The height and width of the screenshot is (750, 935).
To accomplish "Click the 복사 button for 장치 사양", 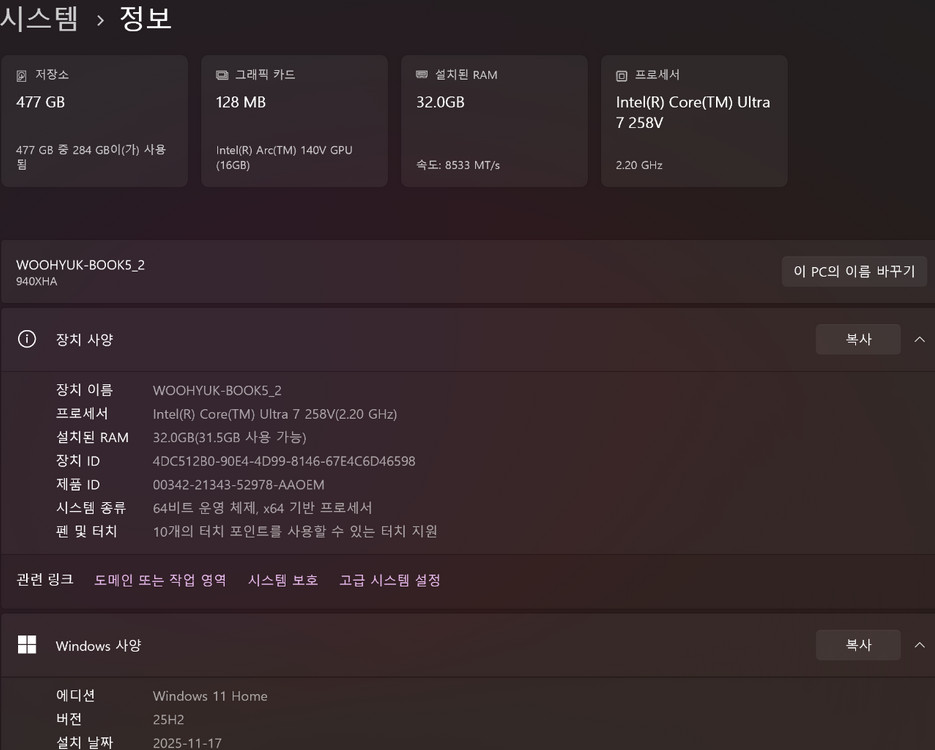I will coord(857,339).
